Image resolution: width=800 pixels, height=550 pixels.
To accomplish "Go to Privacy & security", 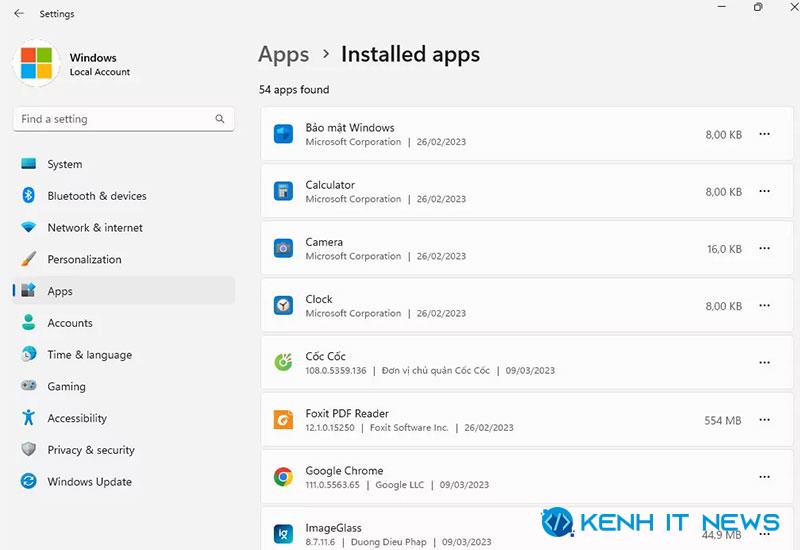I will 124,449.
